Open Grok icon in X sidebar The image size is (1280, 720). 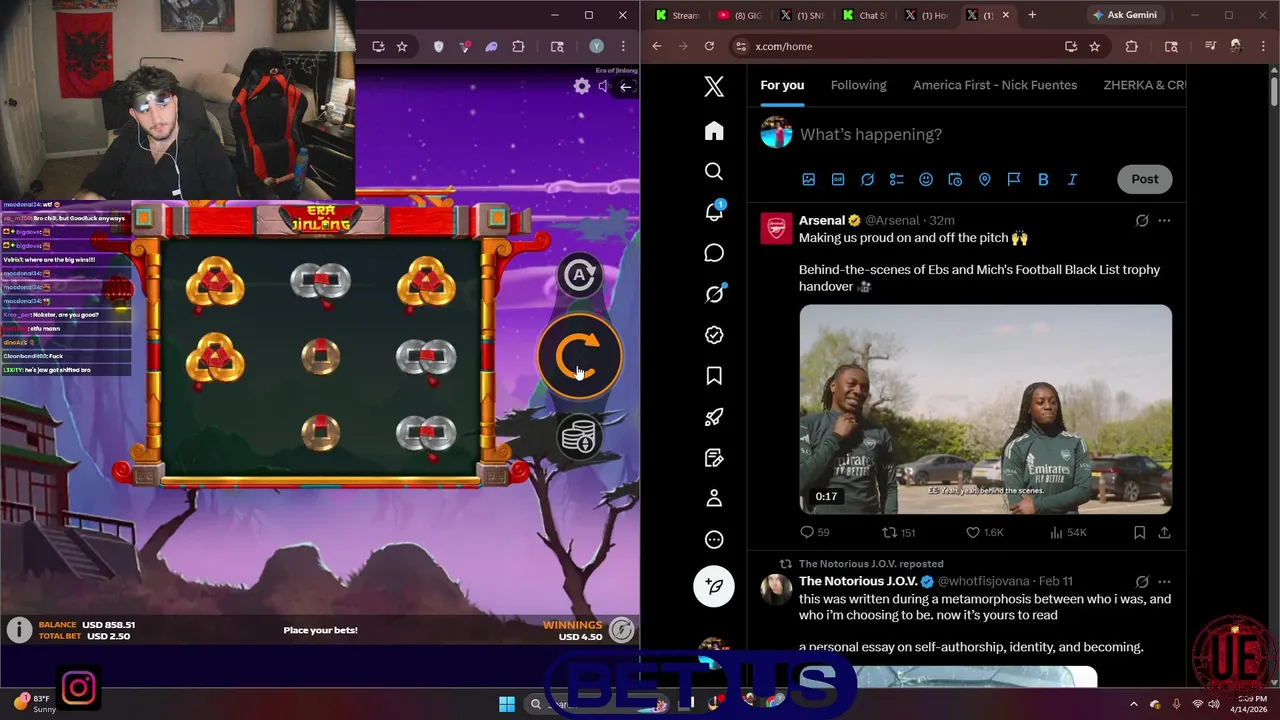coord(714,294)
